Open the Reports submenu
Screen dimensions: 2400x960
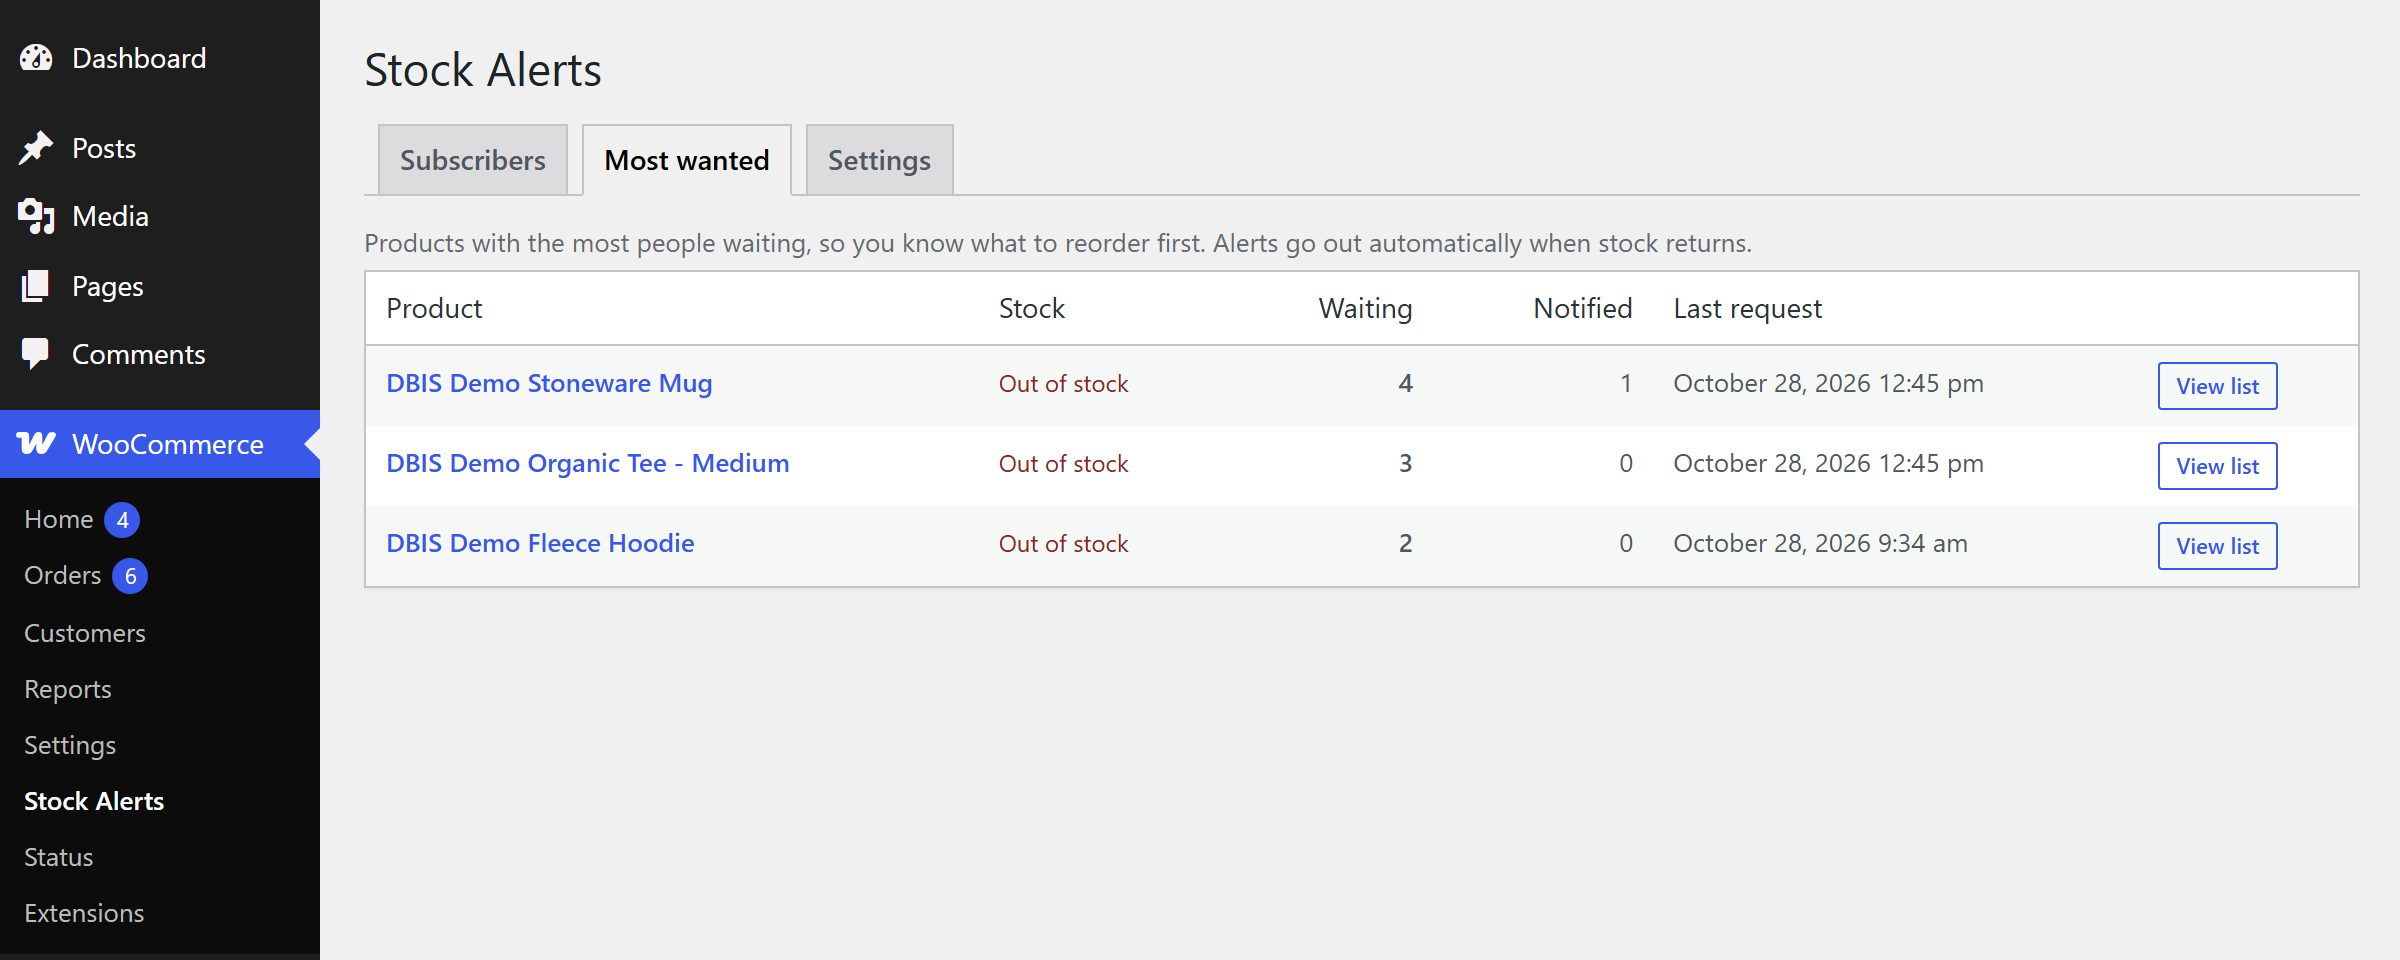[68, 689]
